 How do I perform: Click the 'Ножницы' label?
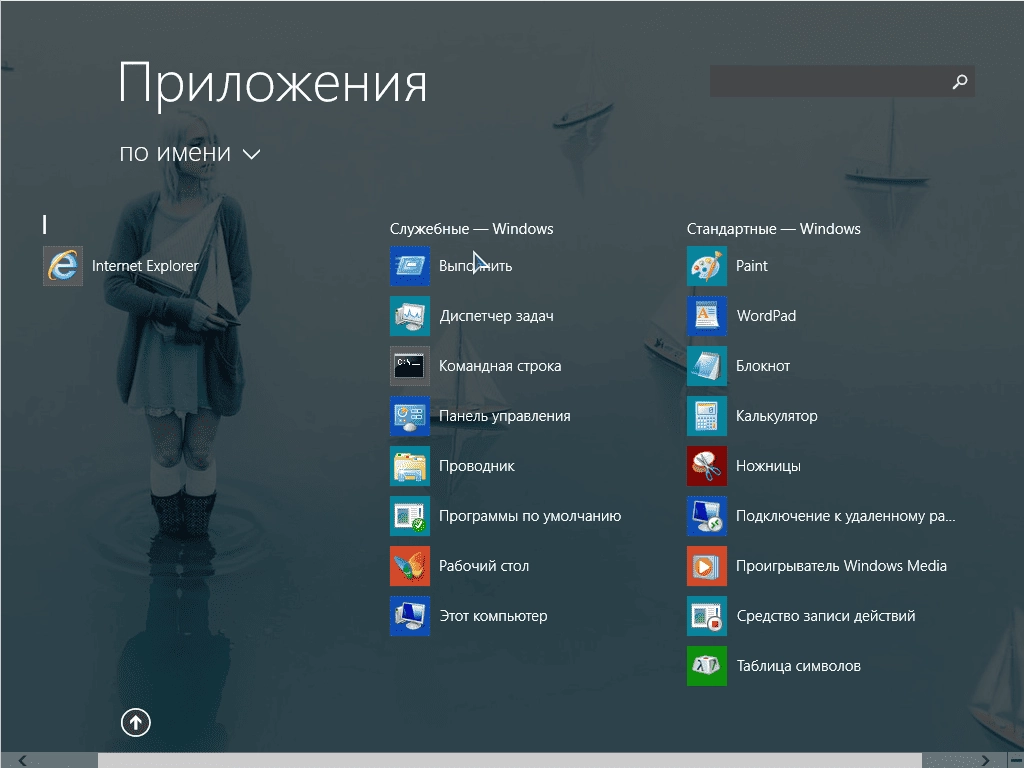(x=769, y=466)
